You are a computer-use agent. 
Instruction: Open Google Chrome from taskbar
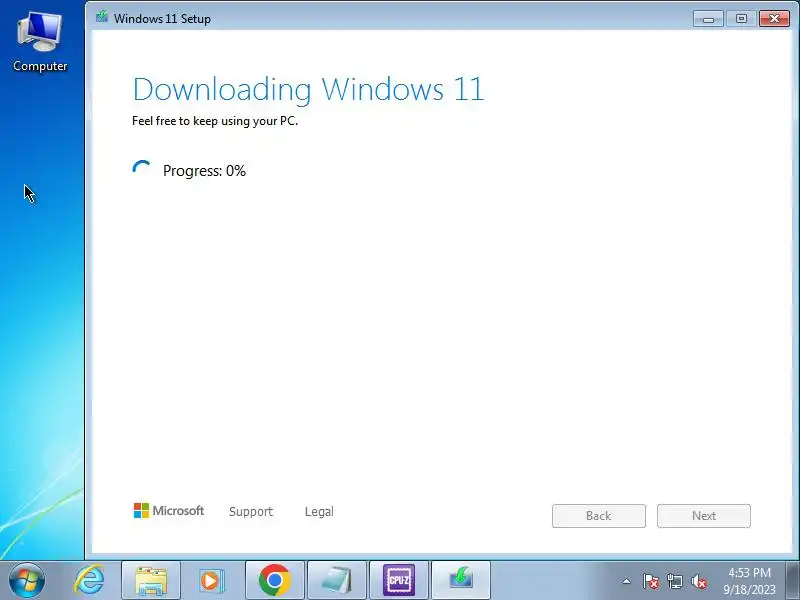[274, 580]
